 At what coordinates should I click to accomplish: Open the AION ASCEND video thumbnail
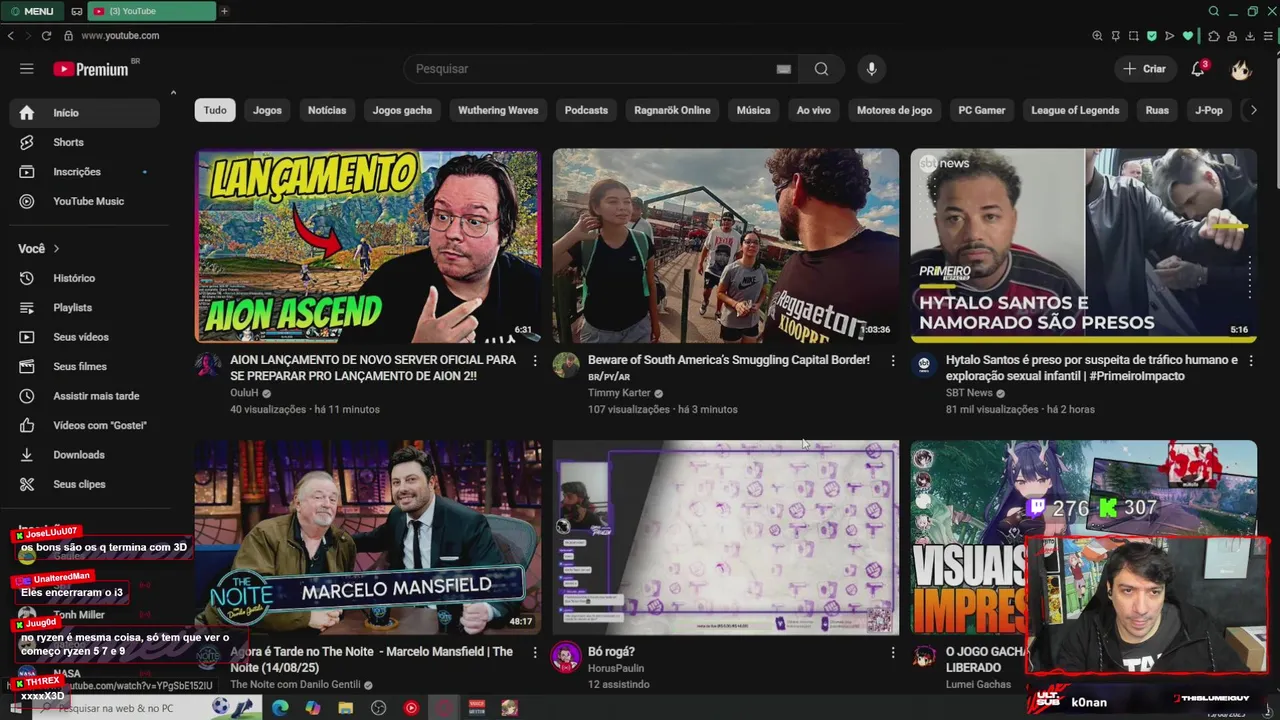coord(368,246)
